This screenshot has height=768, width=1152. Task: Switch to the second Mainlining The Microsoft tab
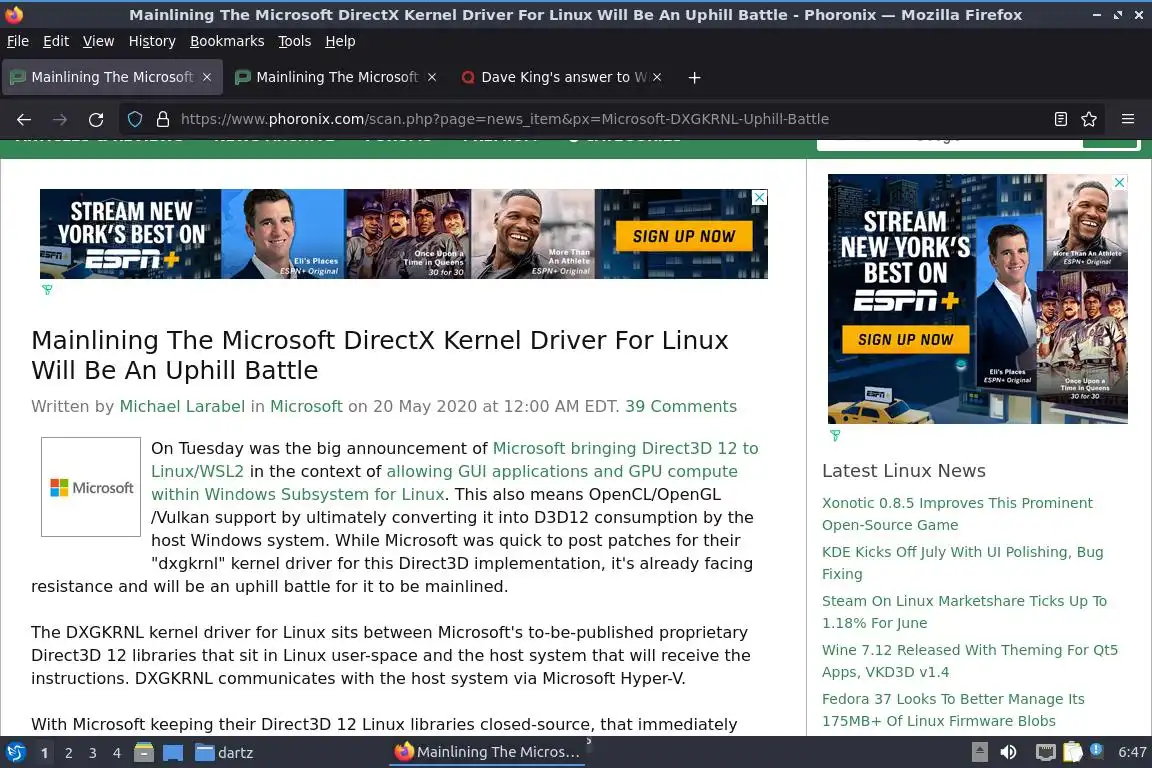(336, 77)
